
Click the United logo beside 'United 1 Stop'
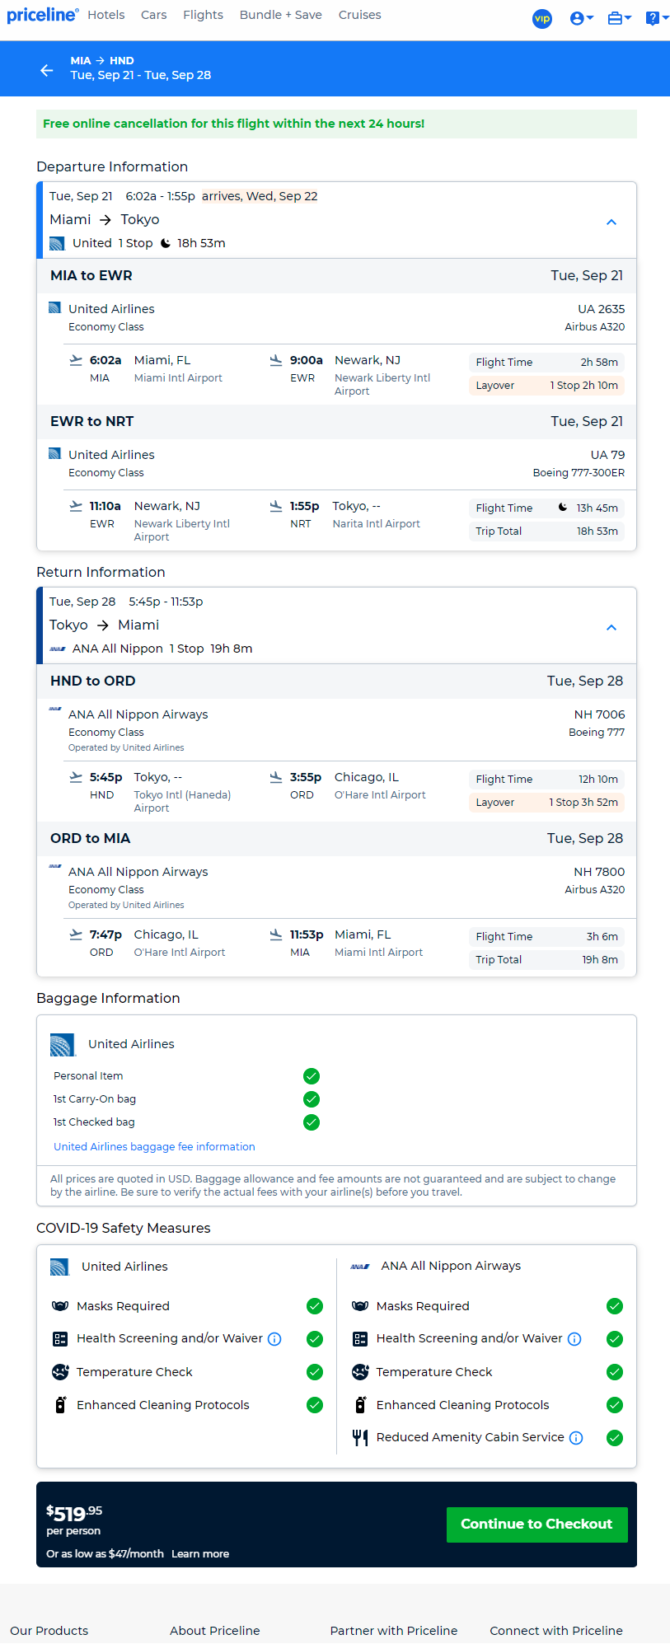pos(57,243)
